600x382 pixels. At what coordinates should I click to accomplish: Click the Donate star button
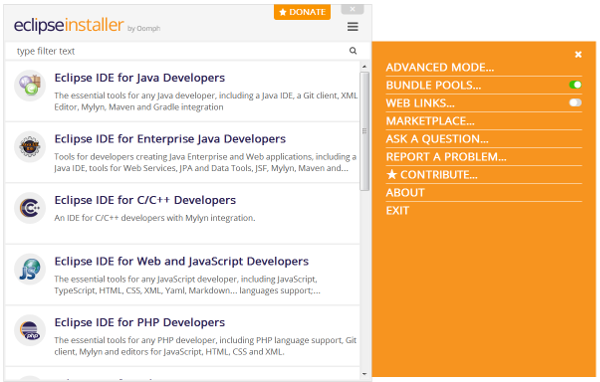[x=302, y=12]
